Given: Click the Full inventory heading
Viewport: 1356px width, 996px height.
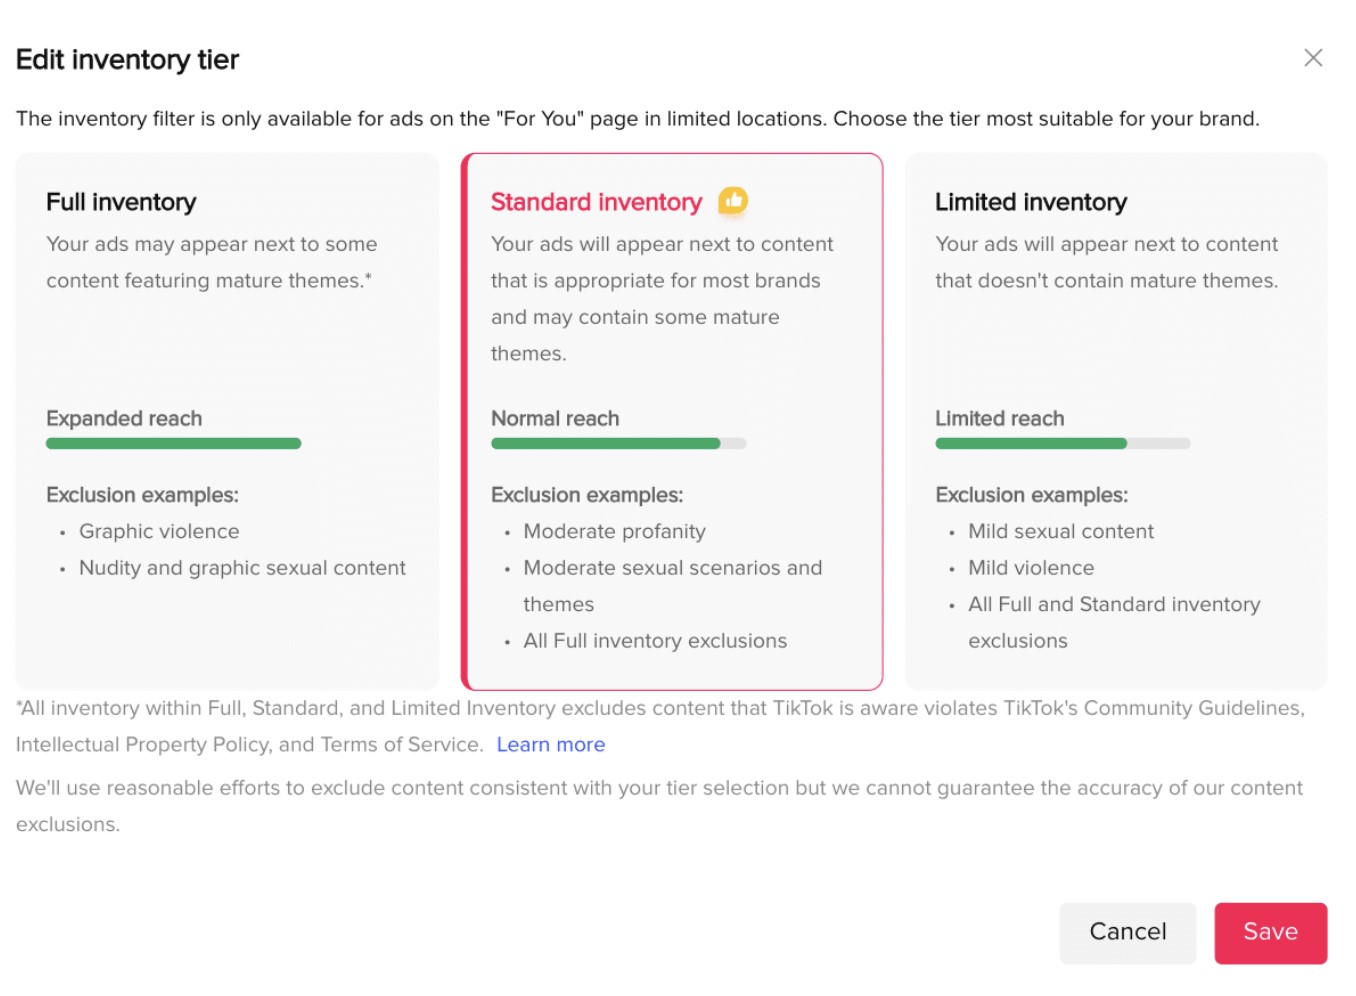Looking at the screenshot, I should (120, 201).
